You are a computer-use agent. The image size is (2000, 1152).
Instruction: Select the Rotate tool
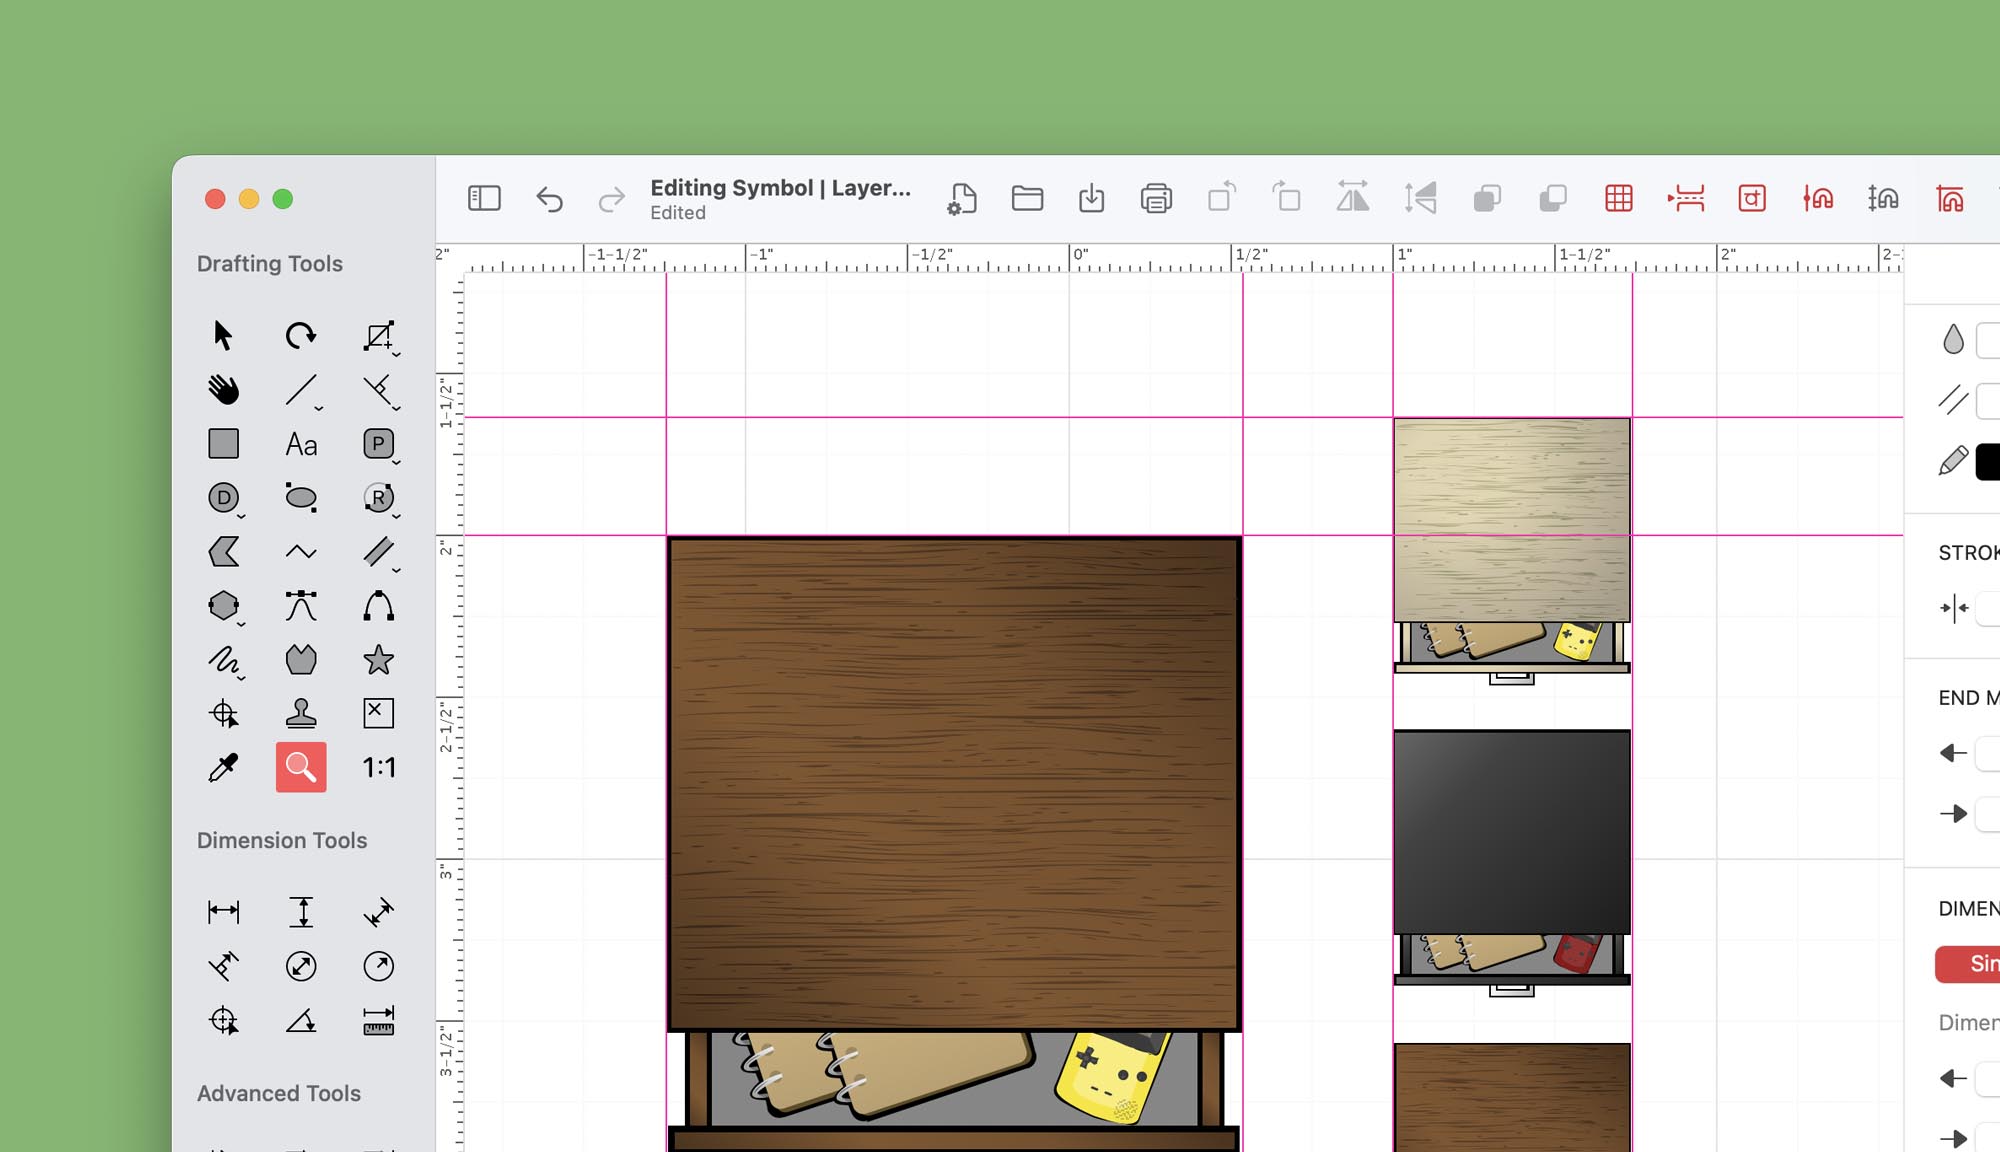300,335
